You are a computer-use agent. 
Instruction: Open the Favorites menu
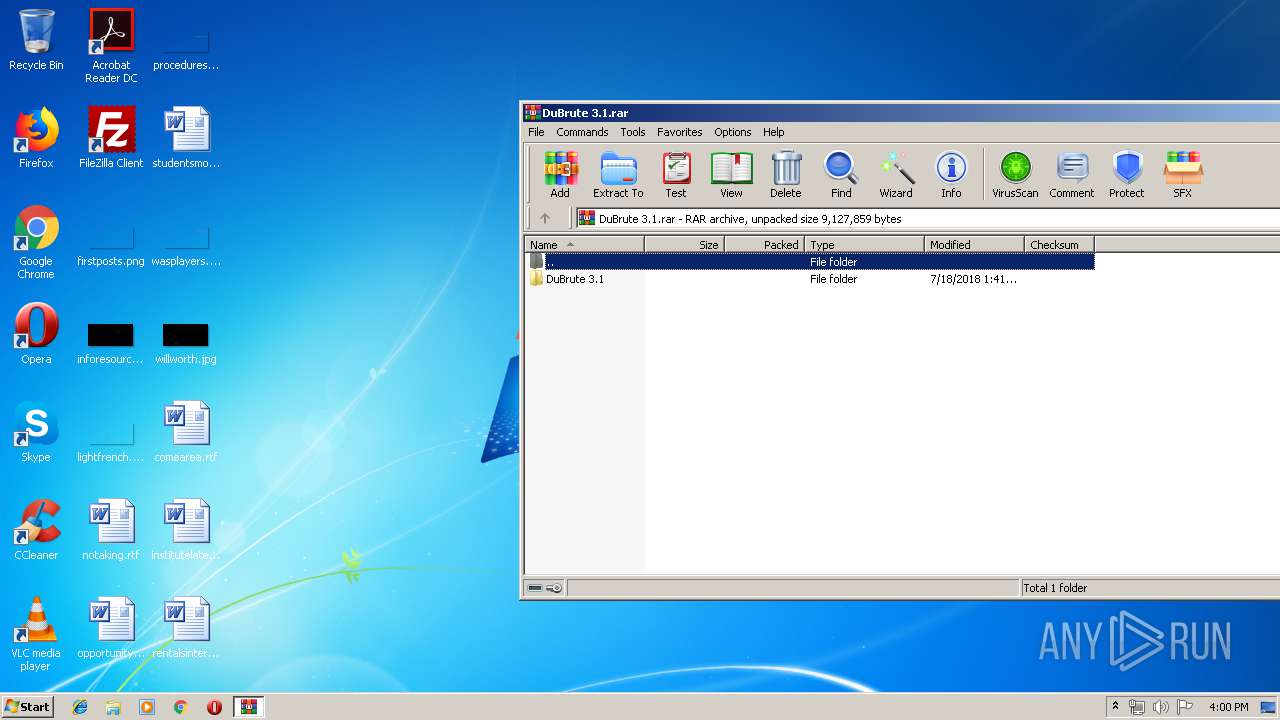679,132
